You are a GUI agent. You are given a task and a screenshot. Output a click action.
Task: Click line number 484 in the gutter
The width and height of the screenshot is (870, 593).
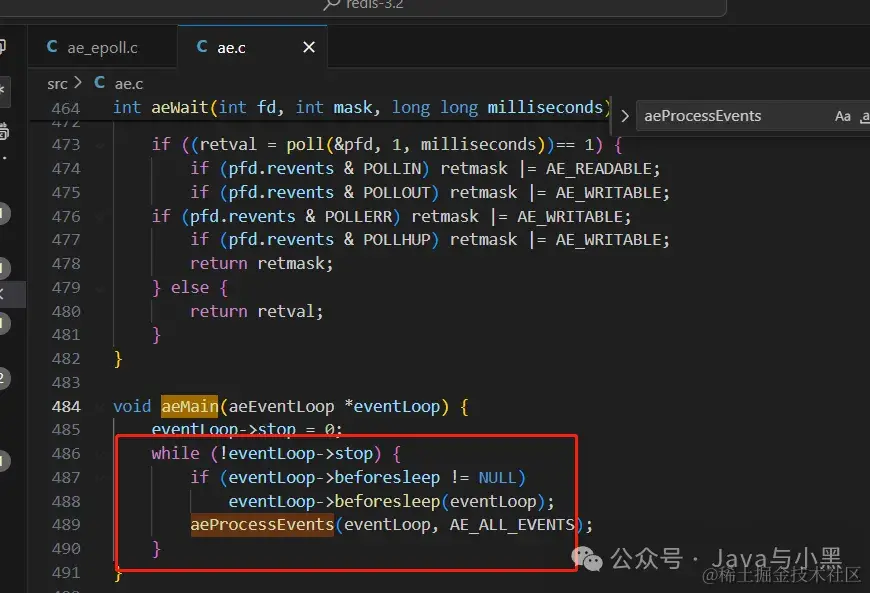(66, 407)
